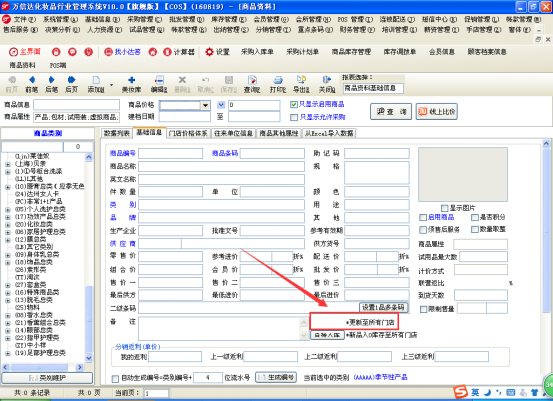This screenshot has width=553, height=401.
Task: Click category tree vertical scrollbar down arrow
Action: 89,358
